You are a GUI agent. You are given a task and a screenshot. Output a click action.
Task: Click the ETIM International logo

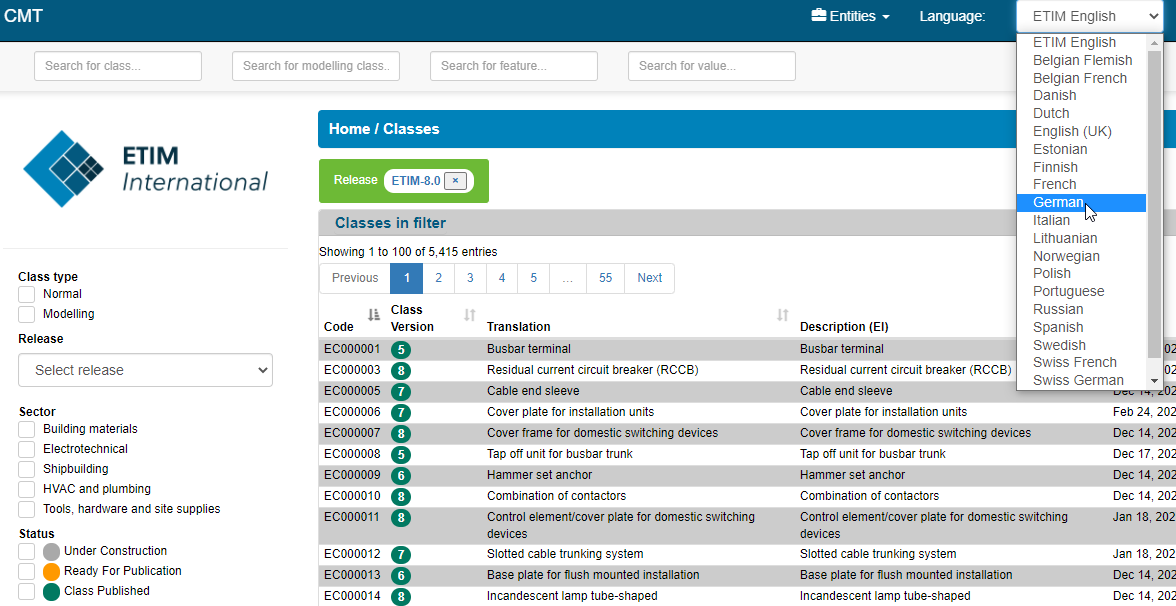pos(146,169)
